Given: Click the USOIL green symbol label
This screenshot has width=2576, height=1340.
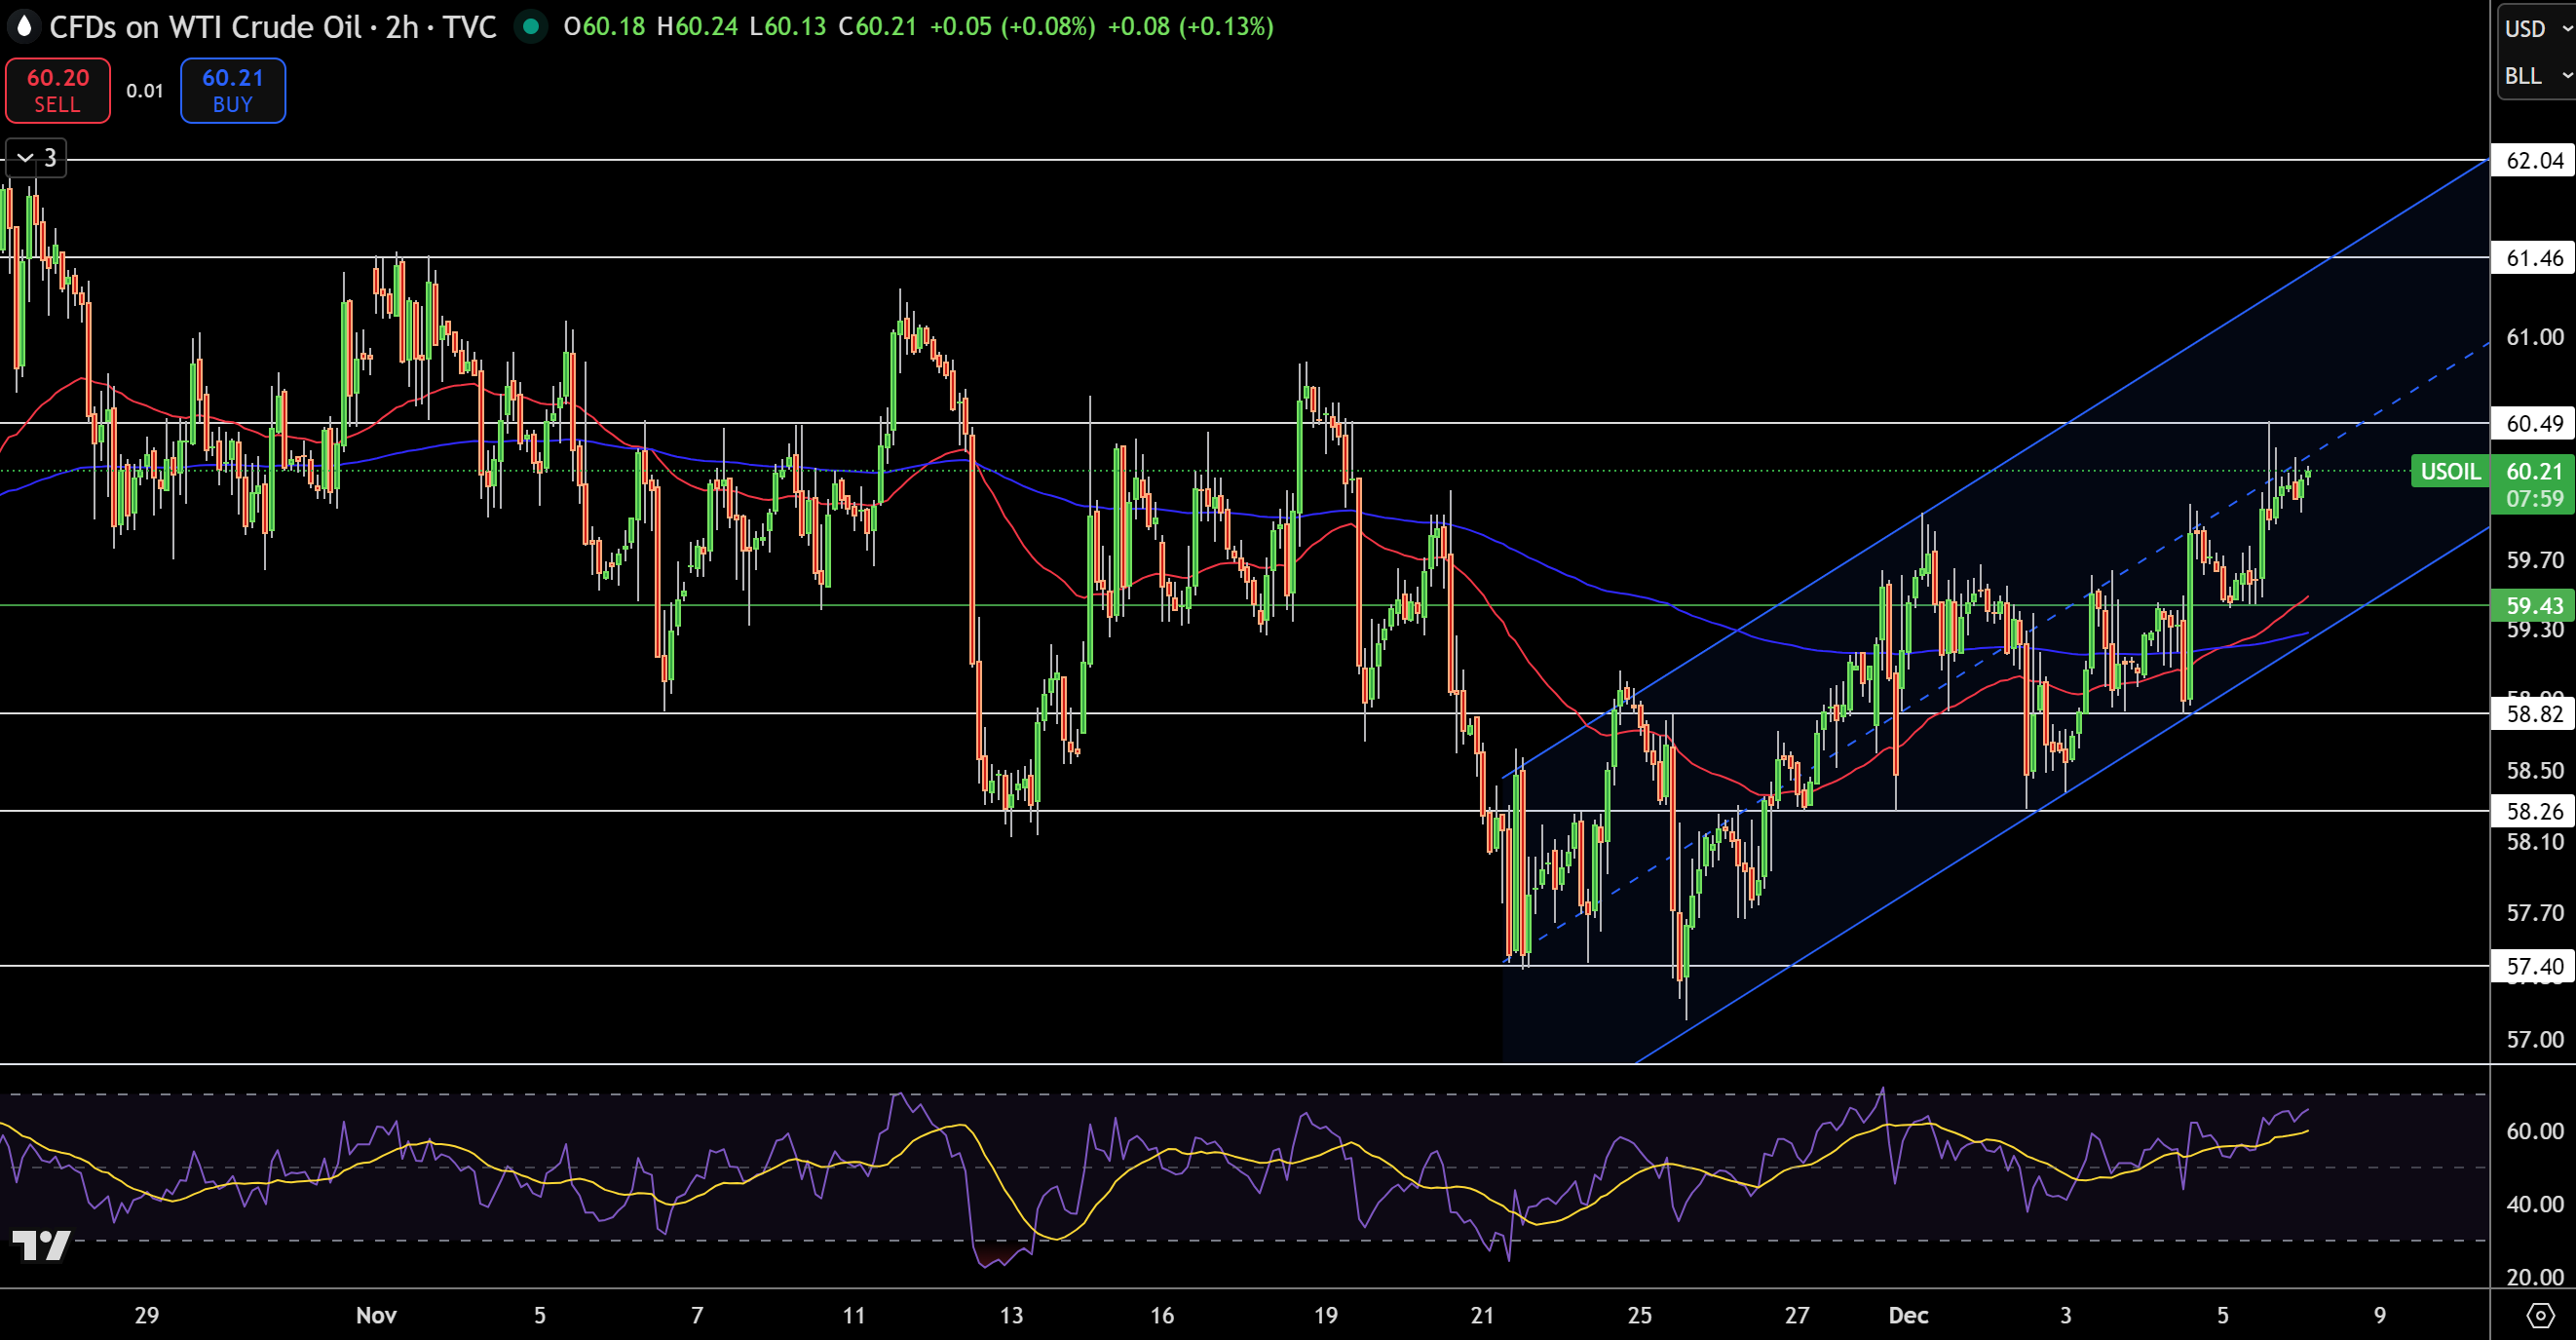Looking at the screenshot, I should click(2449, 471).
